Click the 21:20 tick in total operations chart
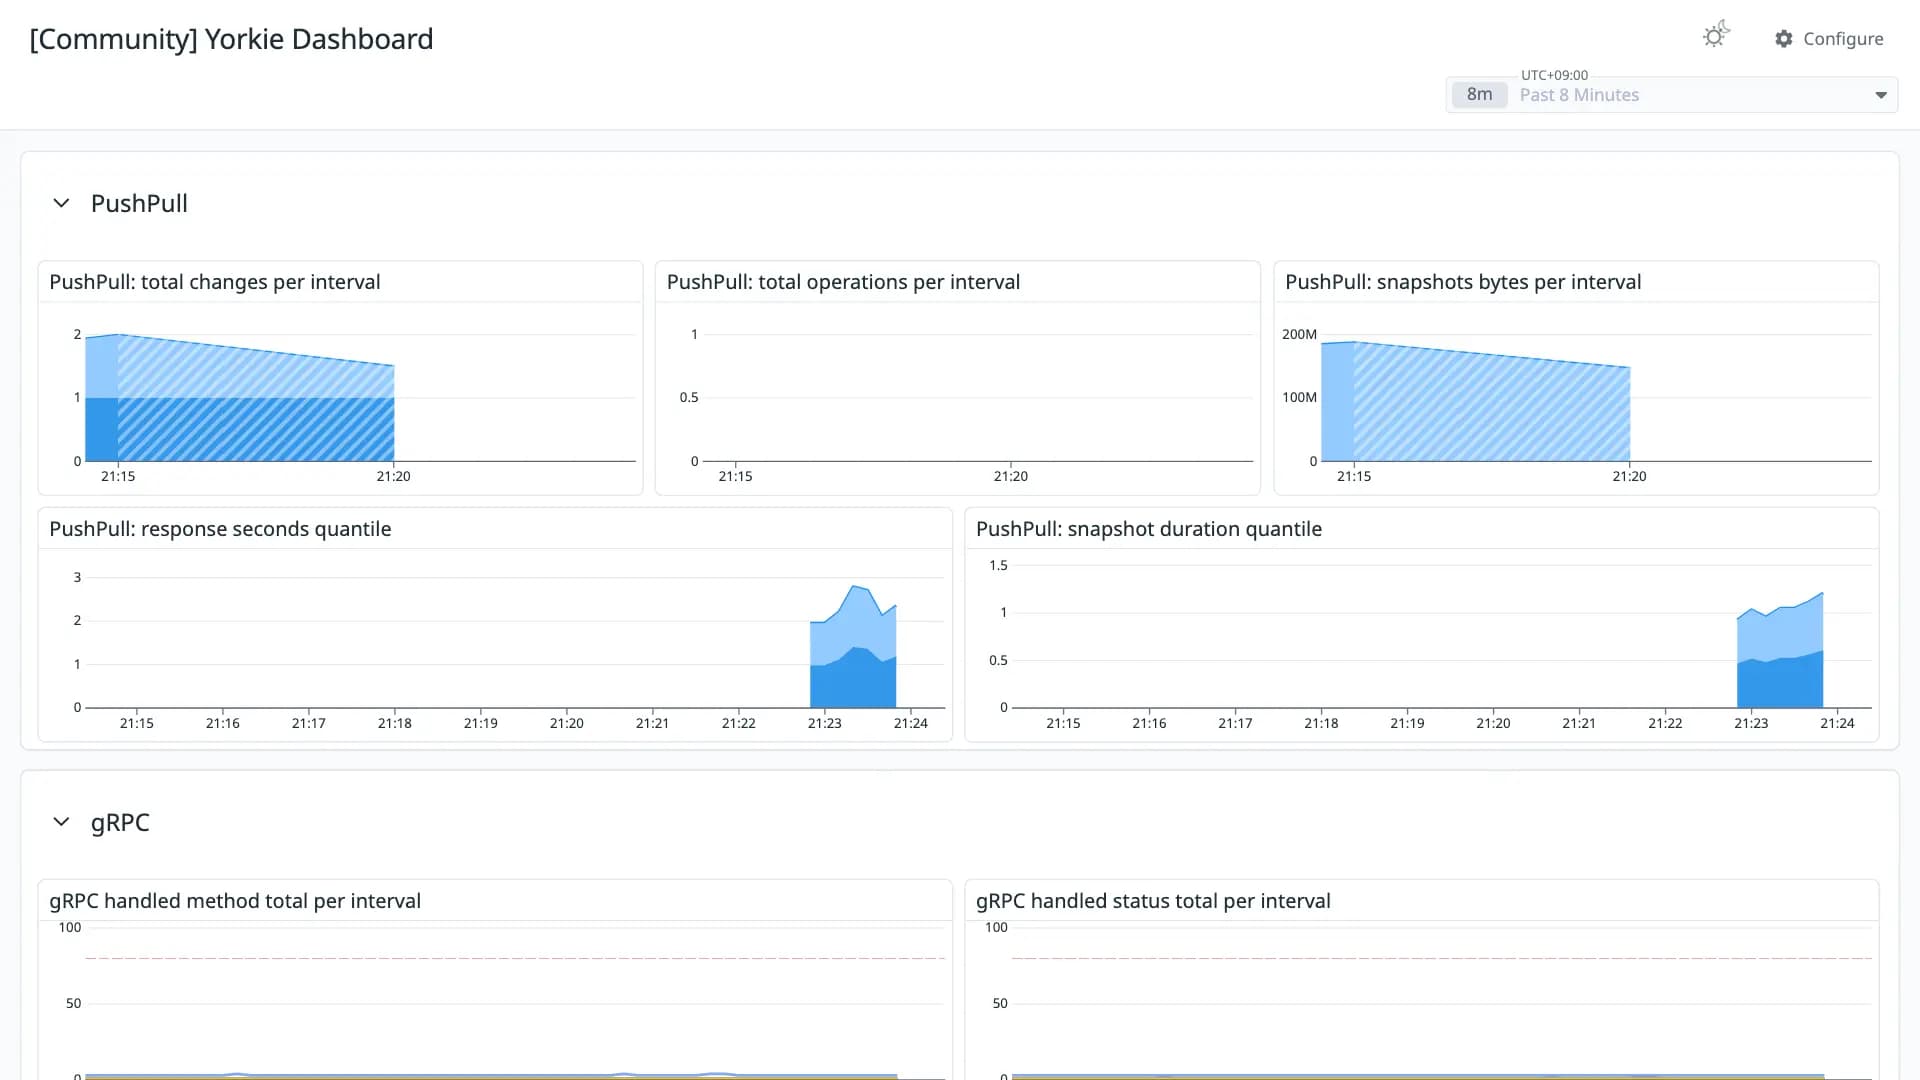The height and width of the screenshot is (1080, 1920). [1011, 476]
